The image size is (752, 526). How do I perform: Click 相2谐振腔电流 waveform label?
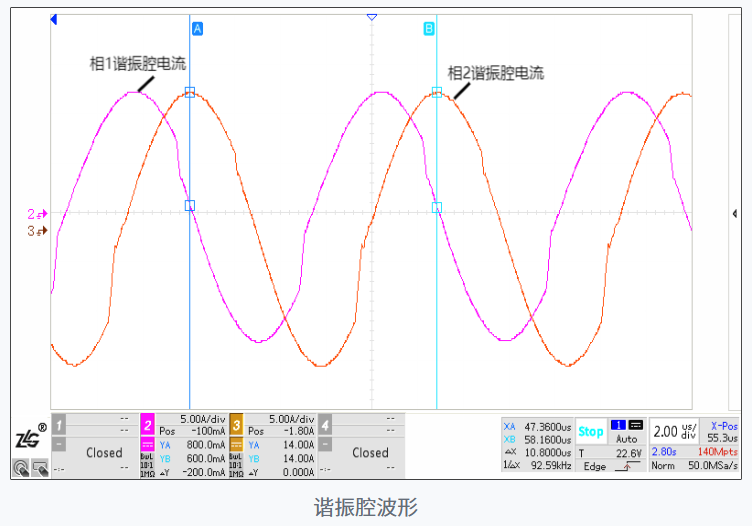495,73
